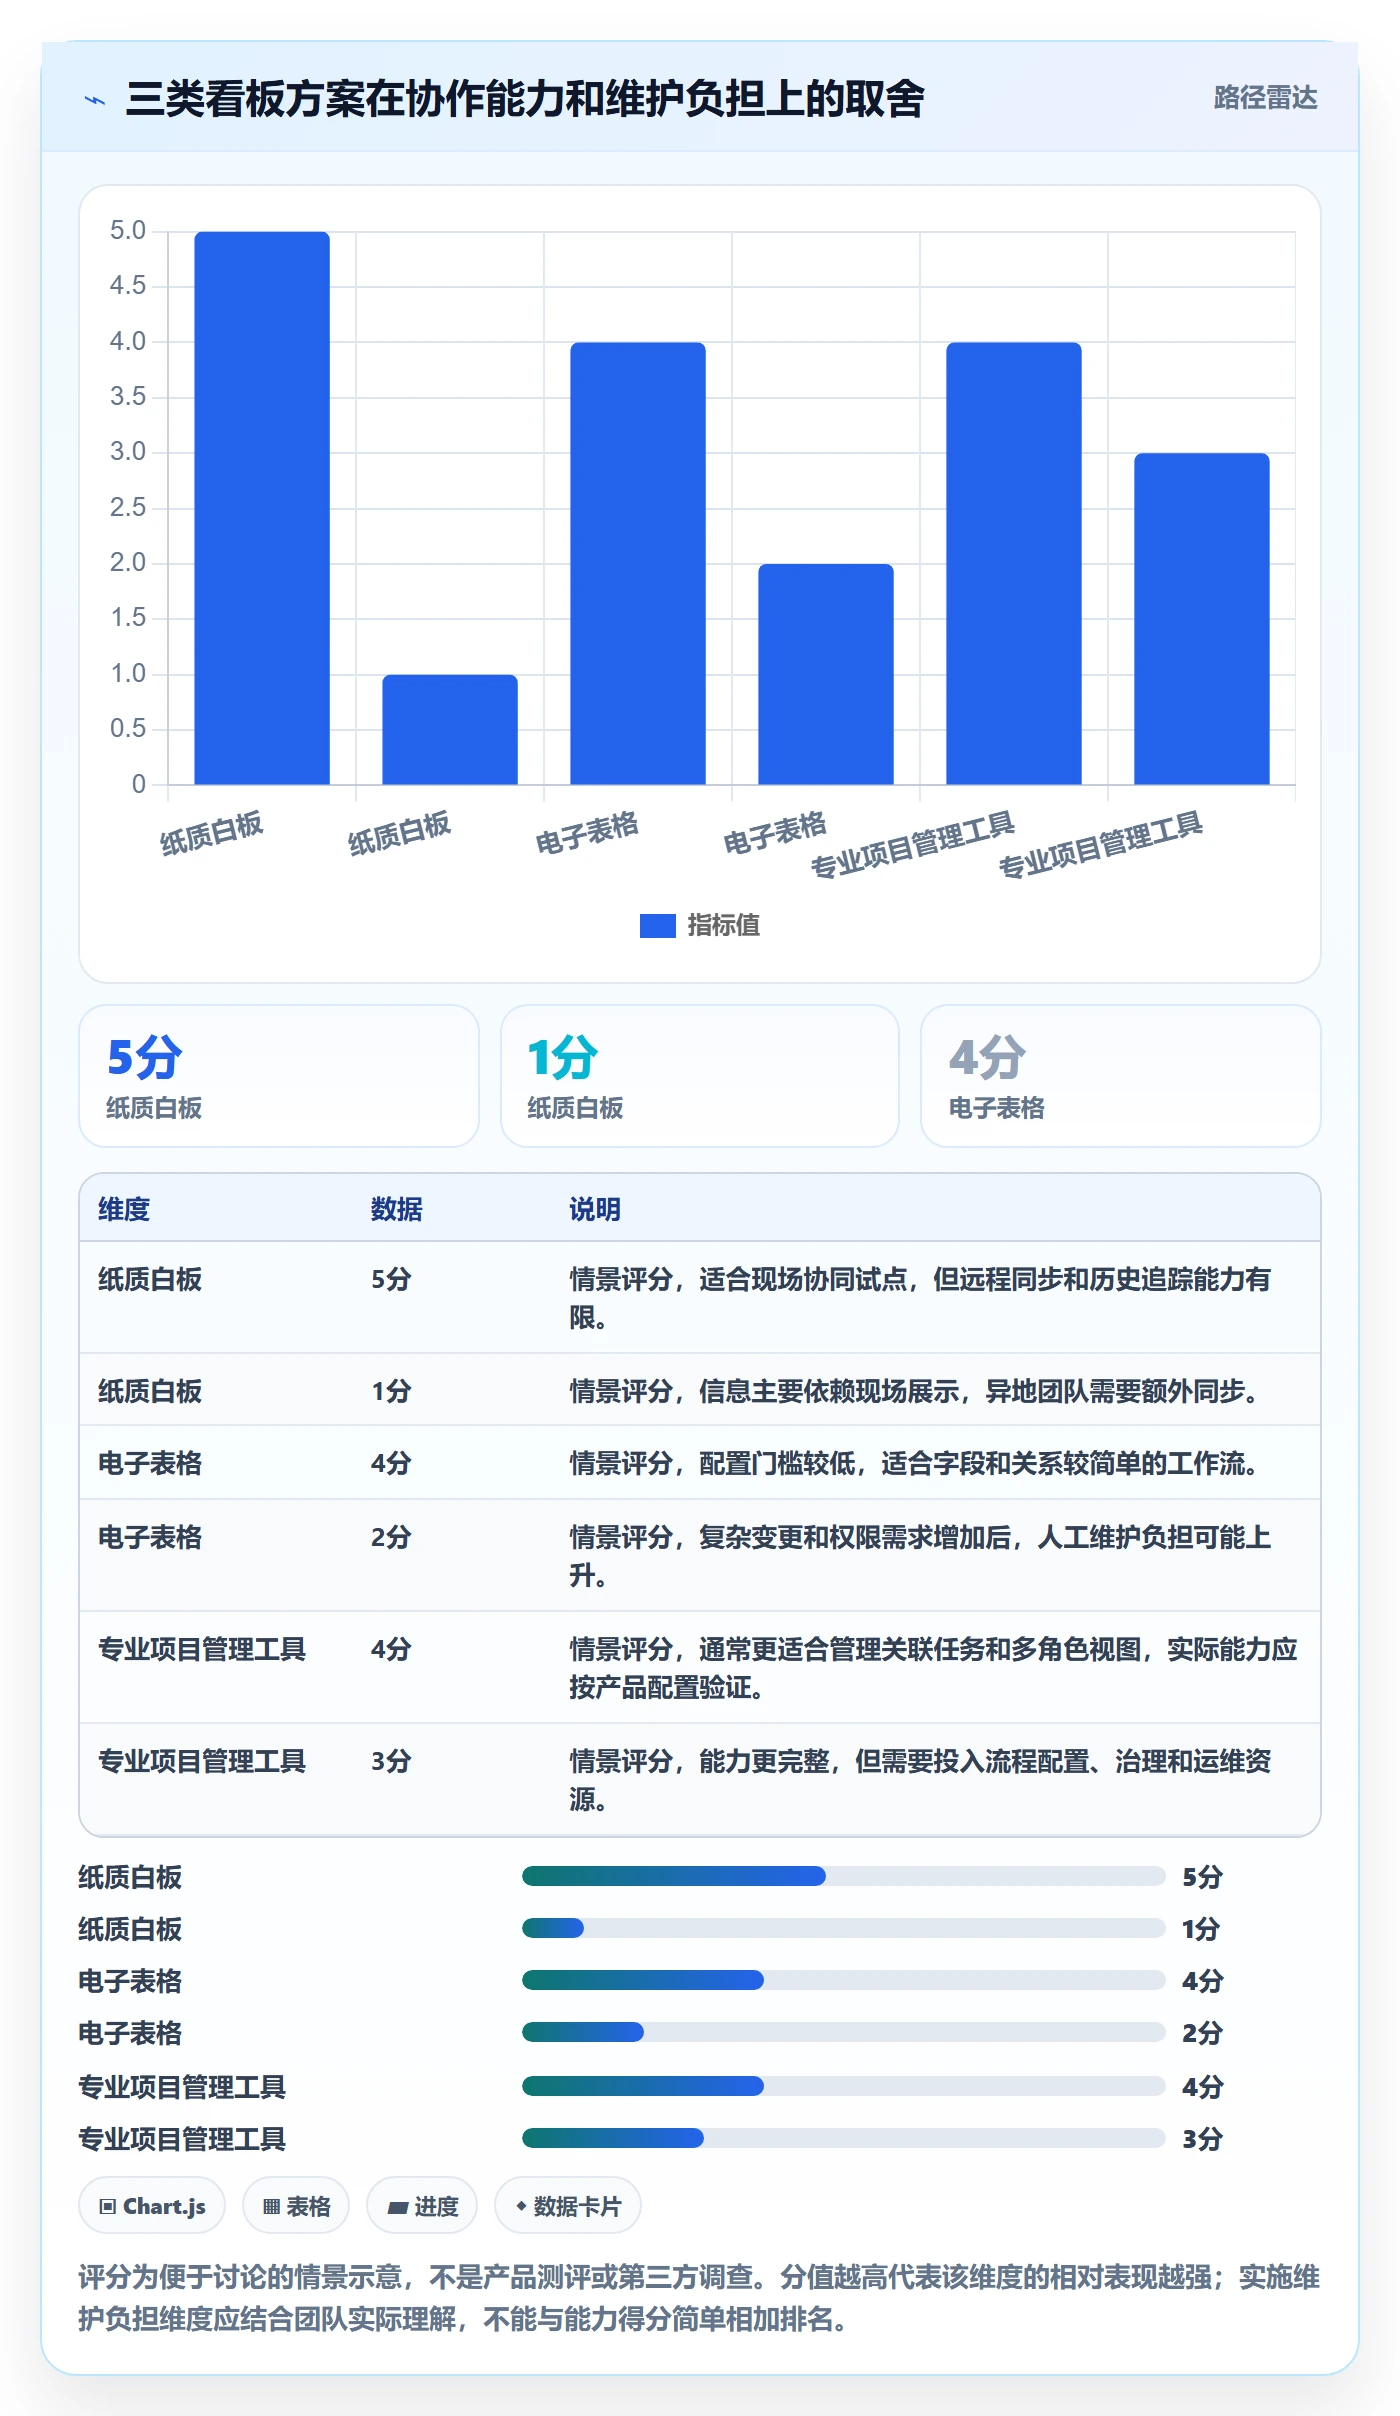Select the 4分 电子表格 summary card
This screenshot has height=2416, width=1400.
click(x=1121, y=1076)
